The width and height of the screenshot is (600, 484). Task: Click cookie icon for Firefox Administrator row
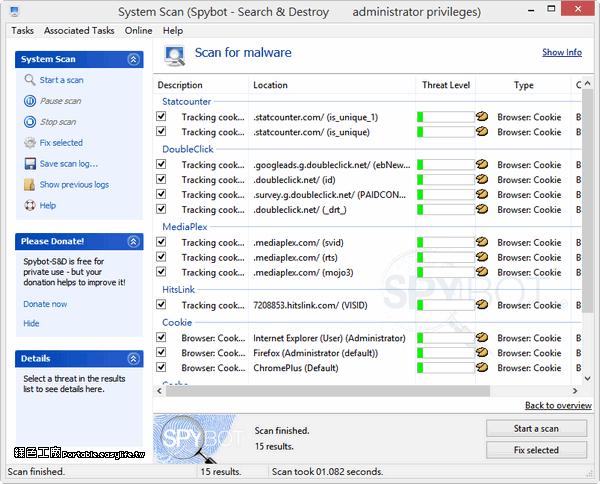click(x=482, y=352)
